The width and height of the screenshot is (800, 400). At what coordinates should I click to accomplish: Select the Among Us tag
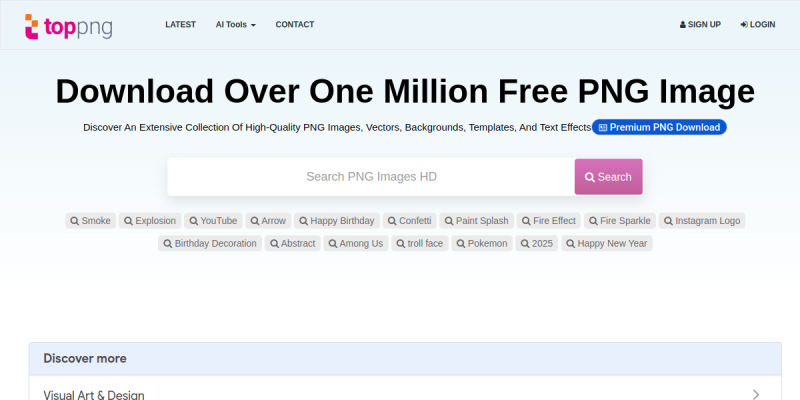pyautogui.click(x=356, y=243)
